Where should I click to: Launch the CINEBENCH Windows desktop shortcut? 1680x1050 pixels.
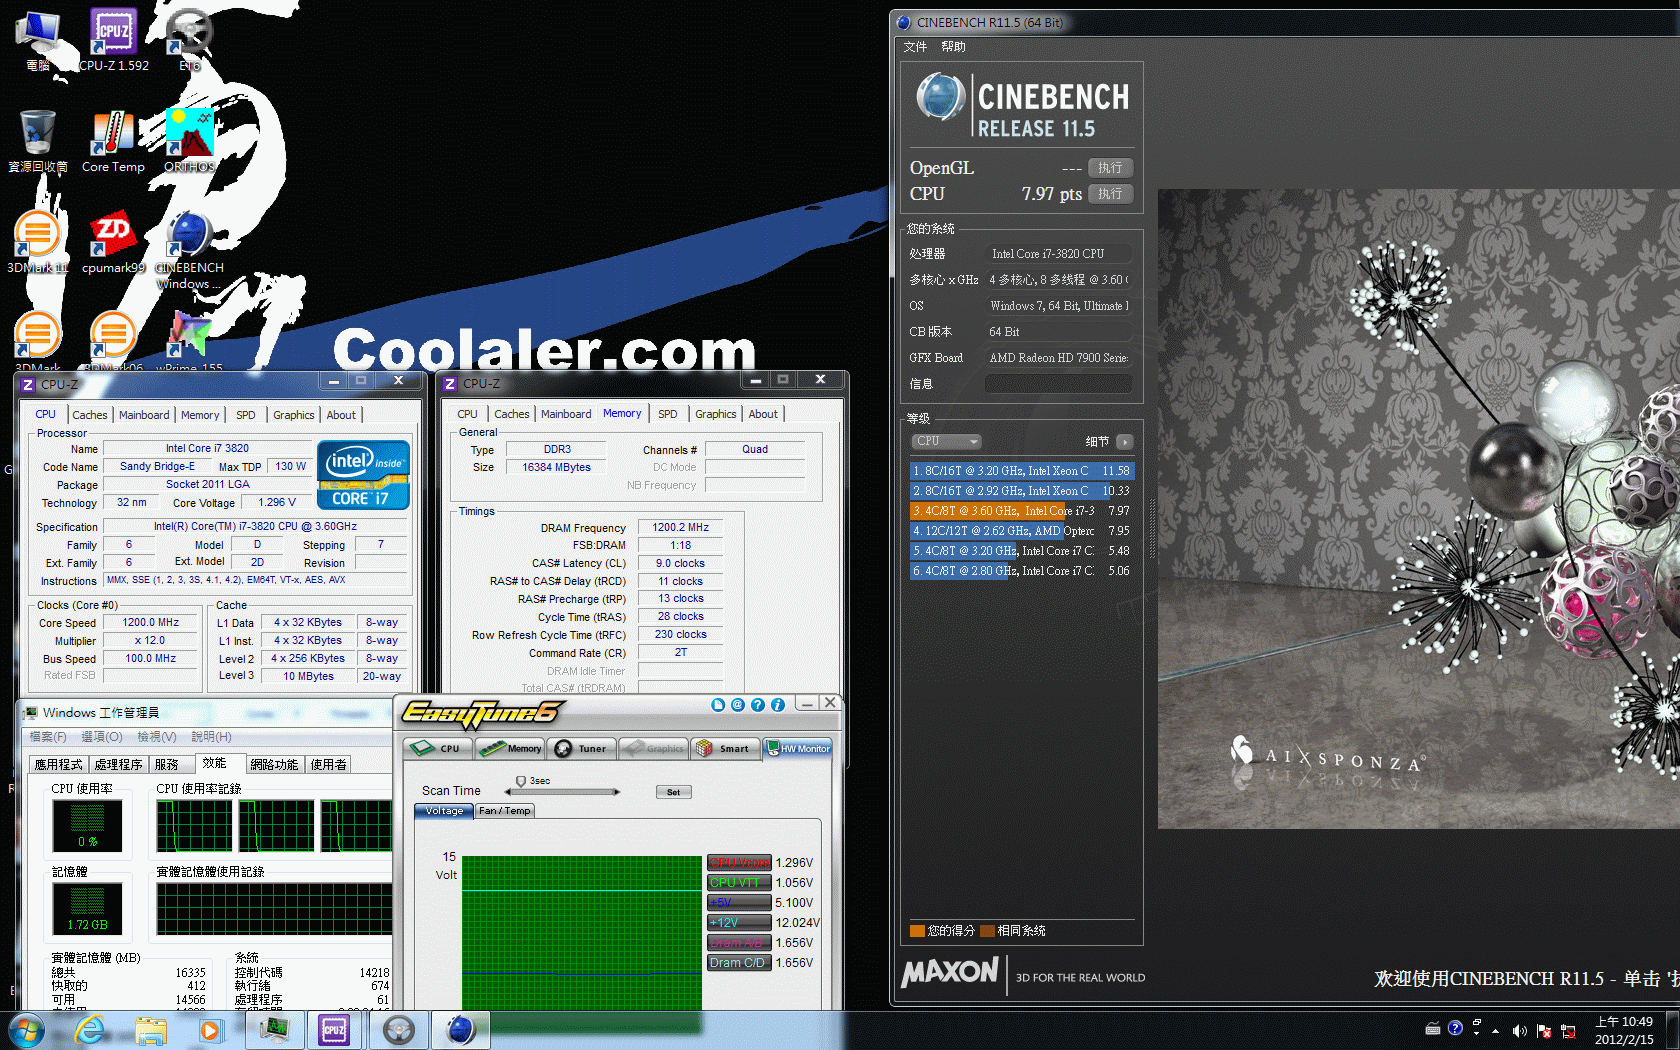pyautogui.click(x=189, y=250)
